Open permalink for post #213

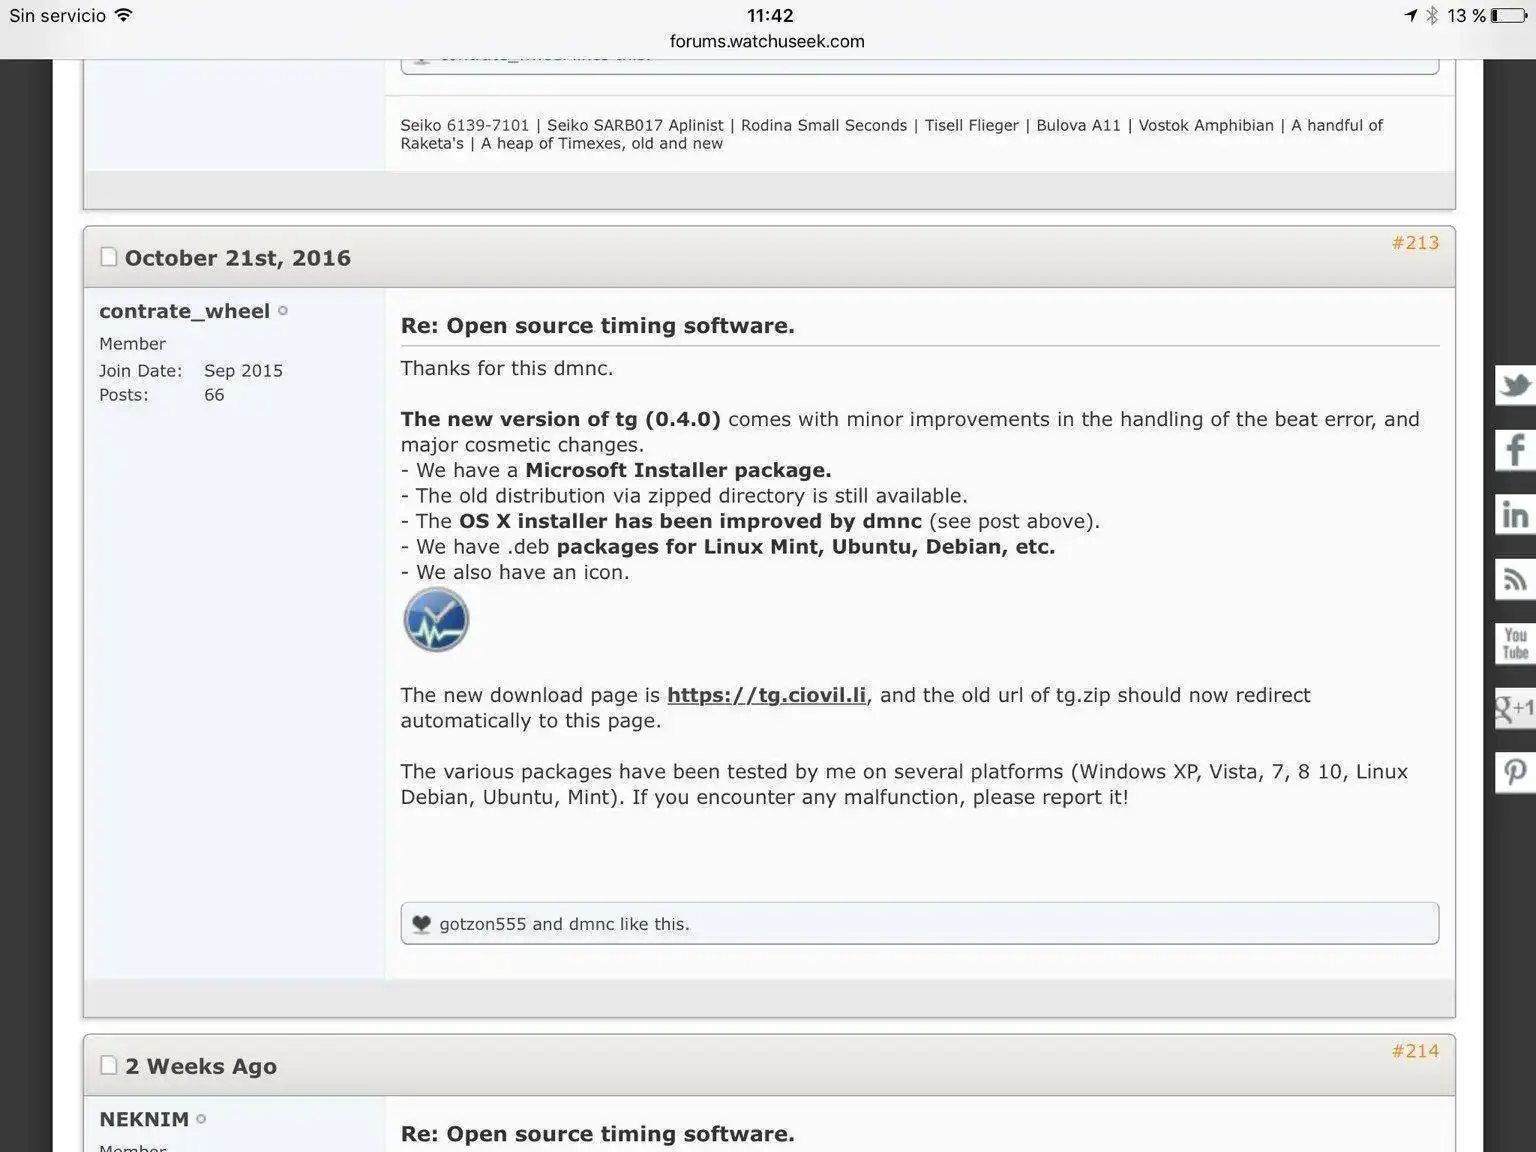pyautogui.click(x=1415, y=243)
